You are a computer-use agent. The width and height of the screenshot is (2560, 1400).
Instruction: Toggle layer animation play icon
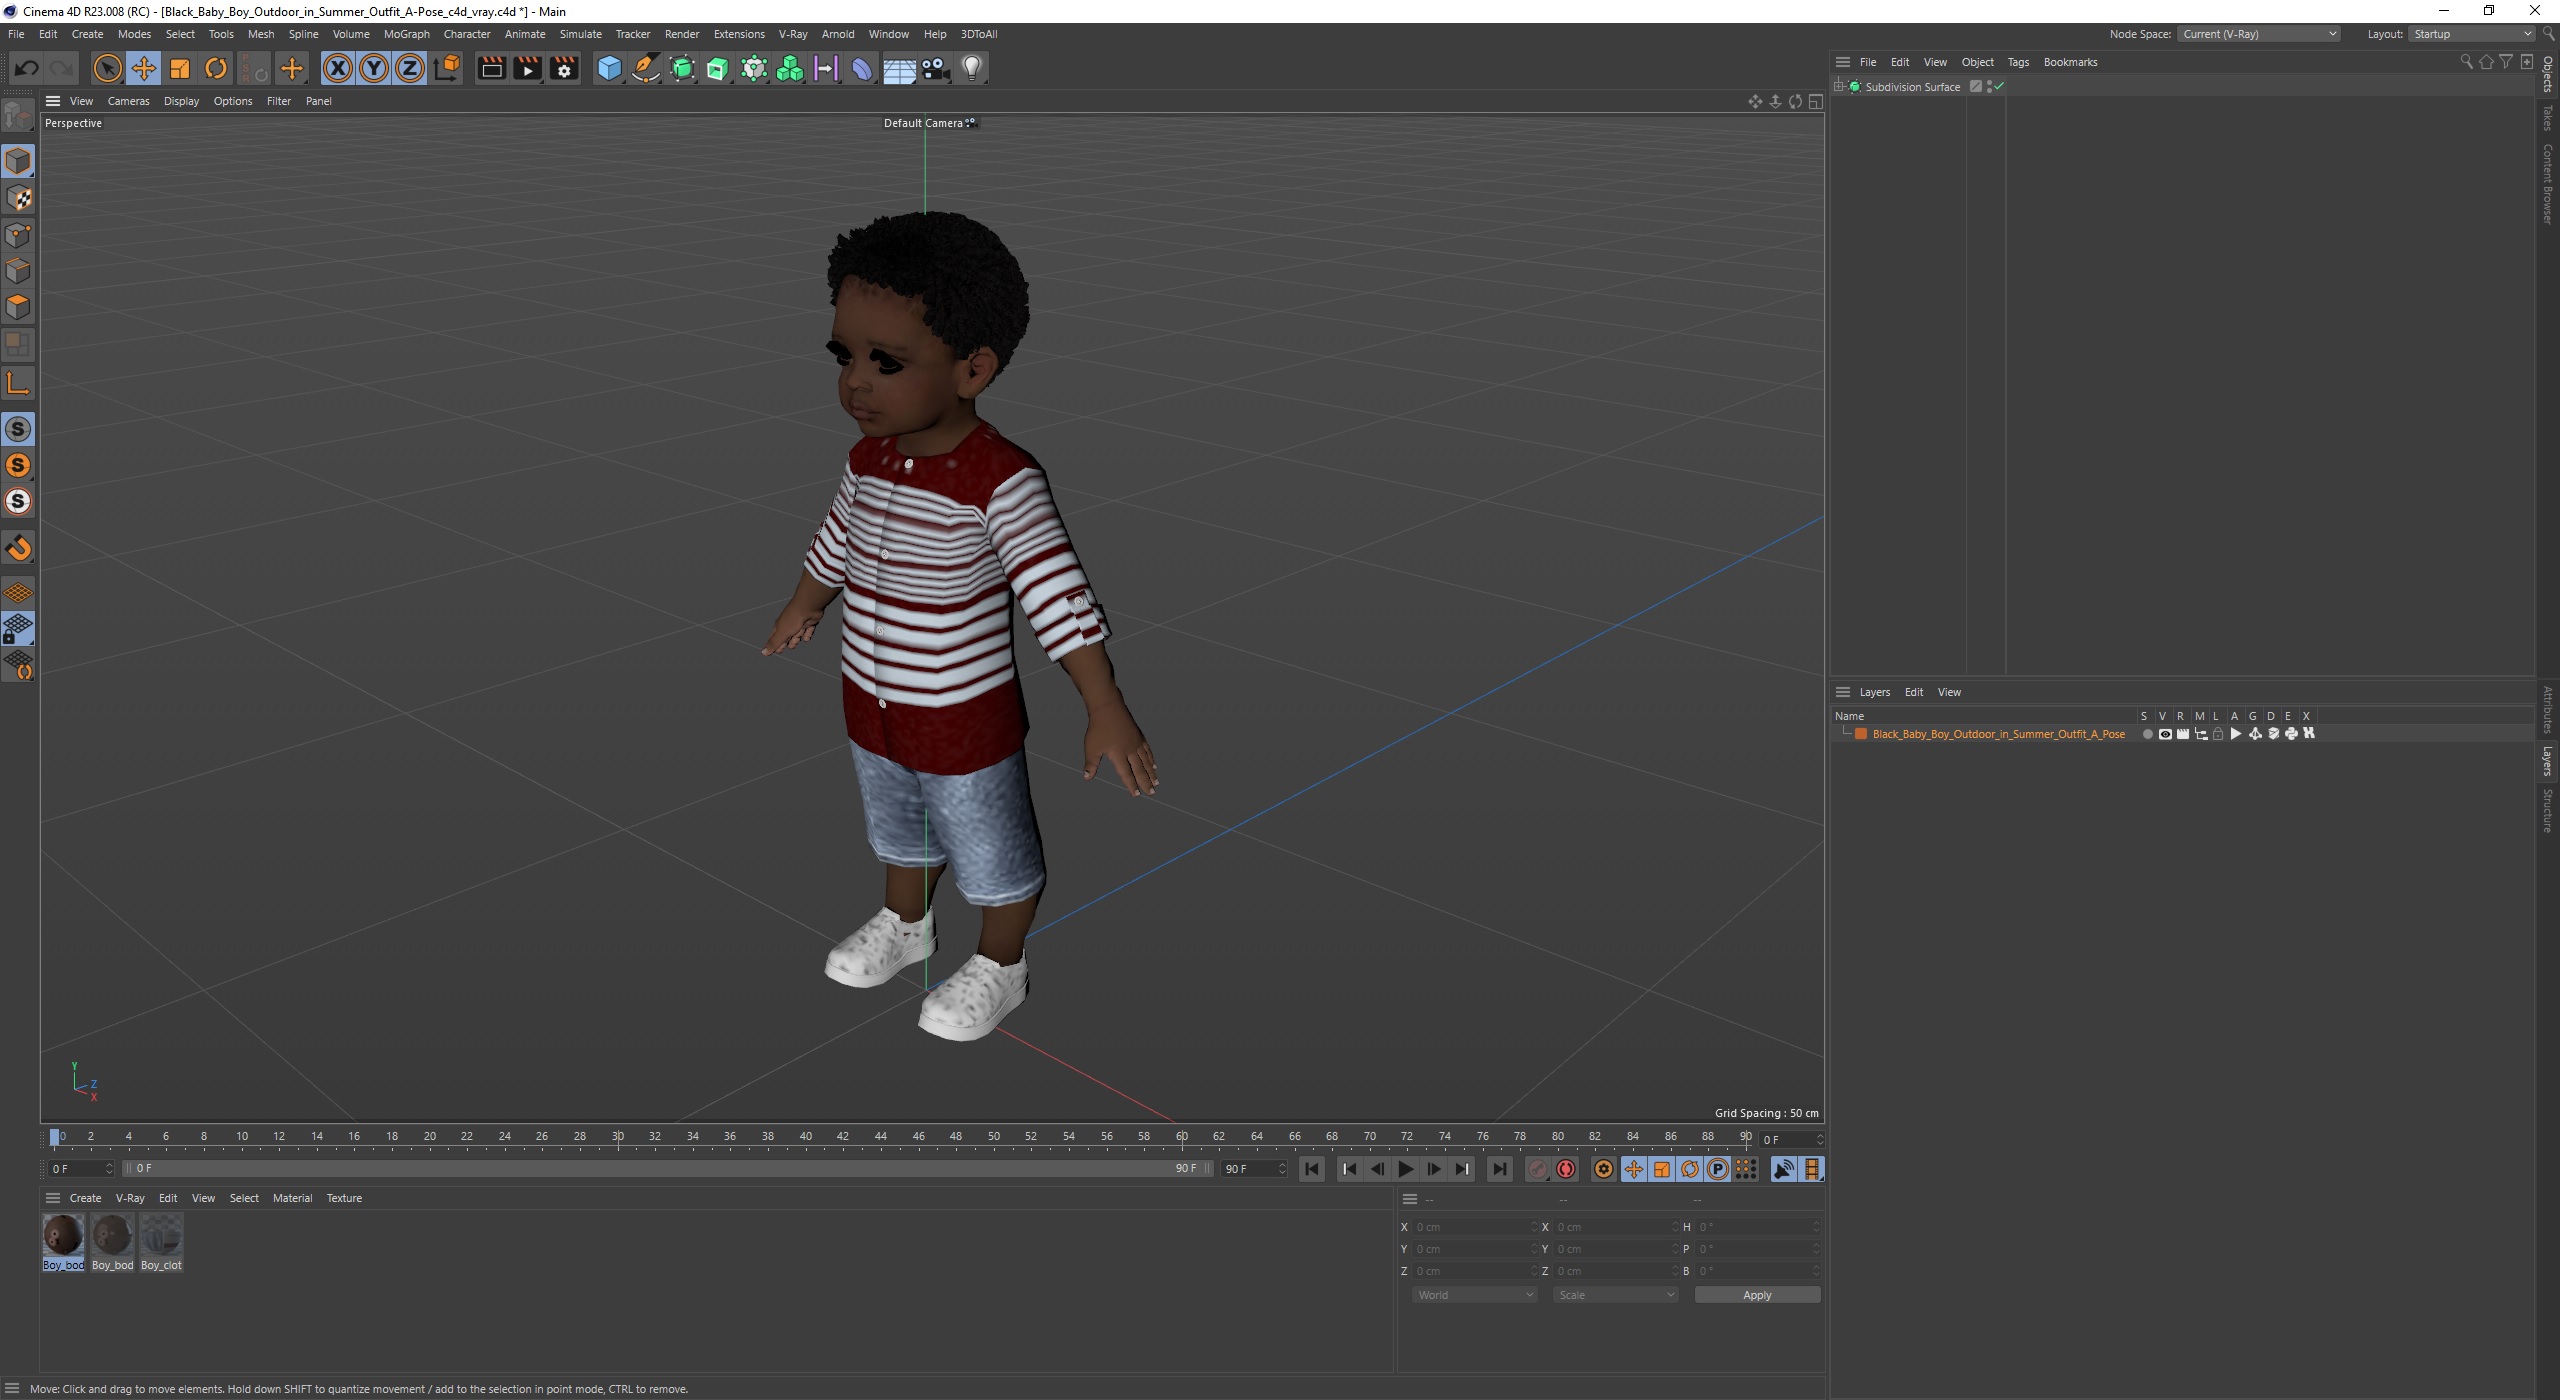click(x=2236, y=734)
